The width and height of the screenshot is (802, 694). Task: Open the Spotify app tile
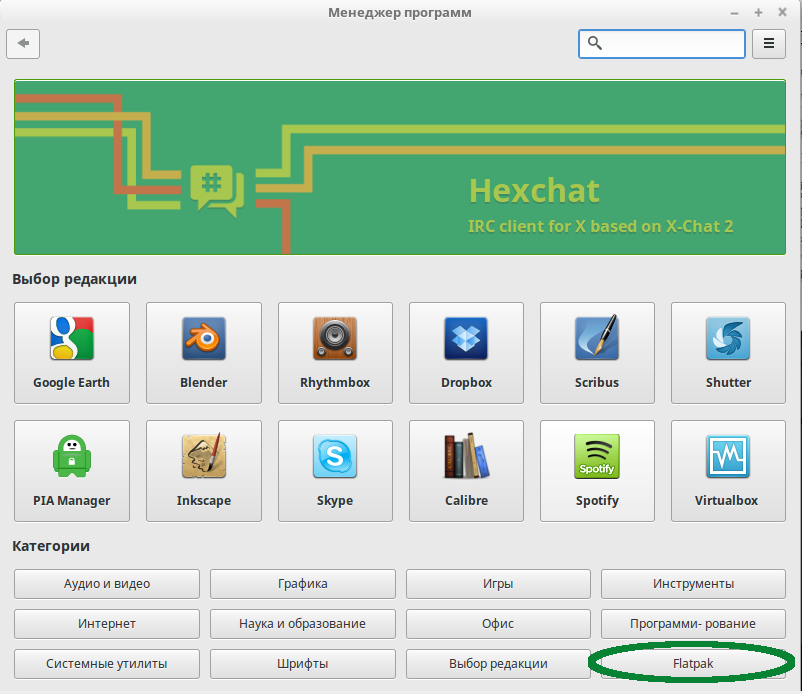click(597, 470)
